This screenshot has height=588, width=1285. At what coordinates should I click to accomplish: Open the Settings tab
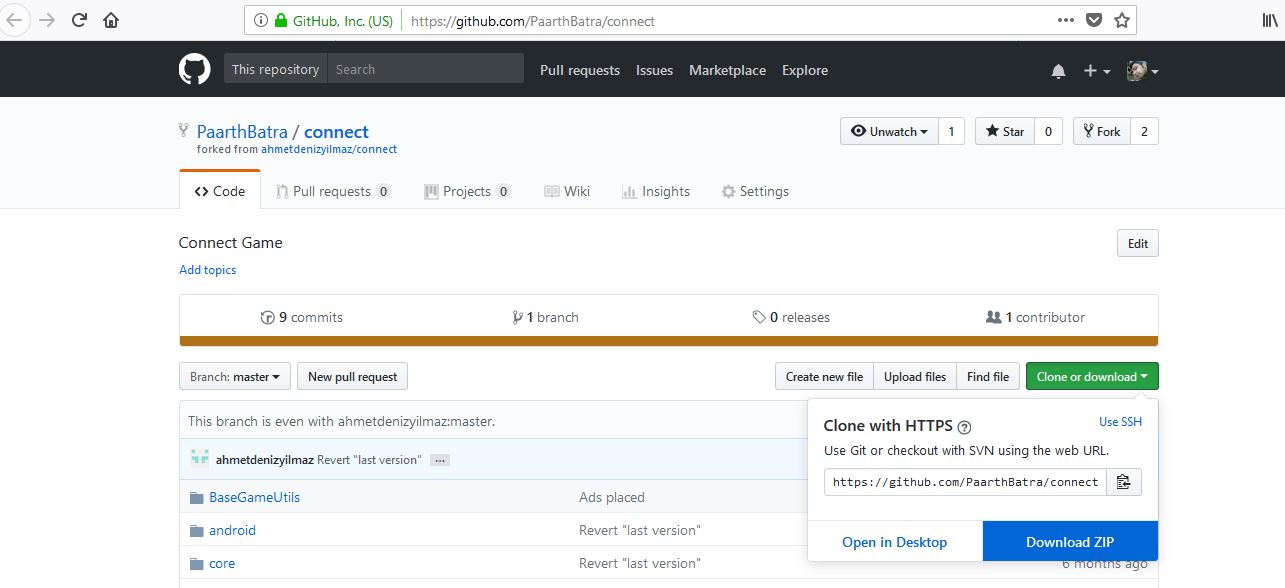pyautogui.click(x=755, y=191)
